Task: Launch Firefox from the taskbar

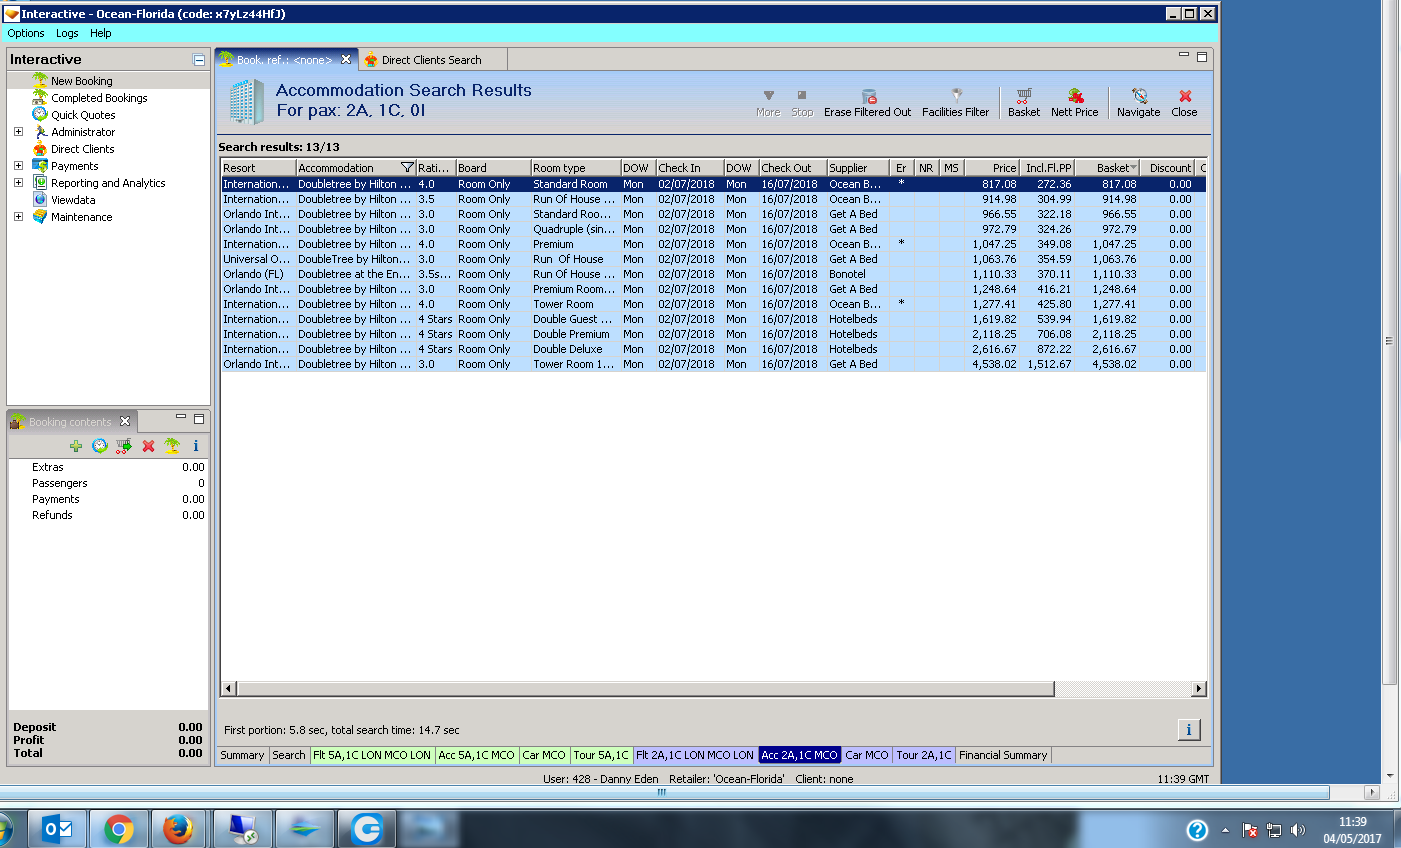Action: (178, 829)
